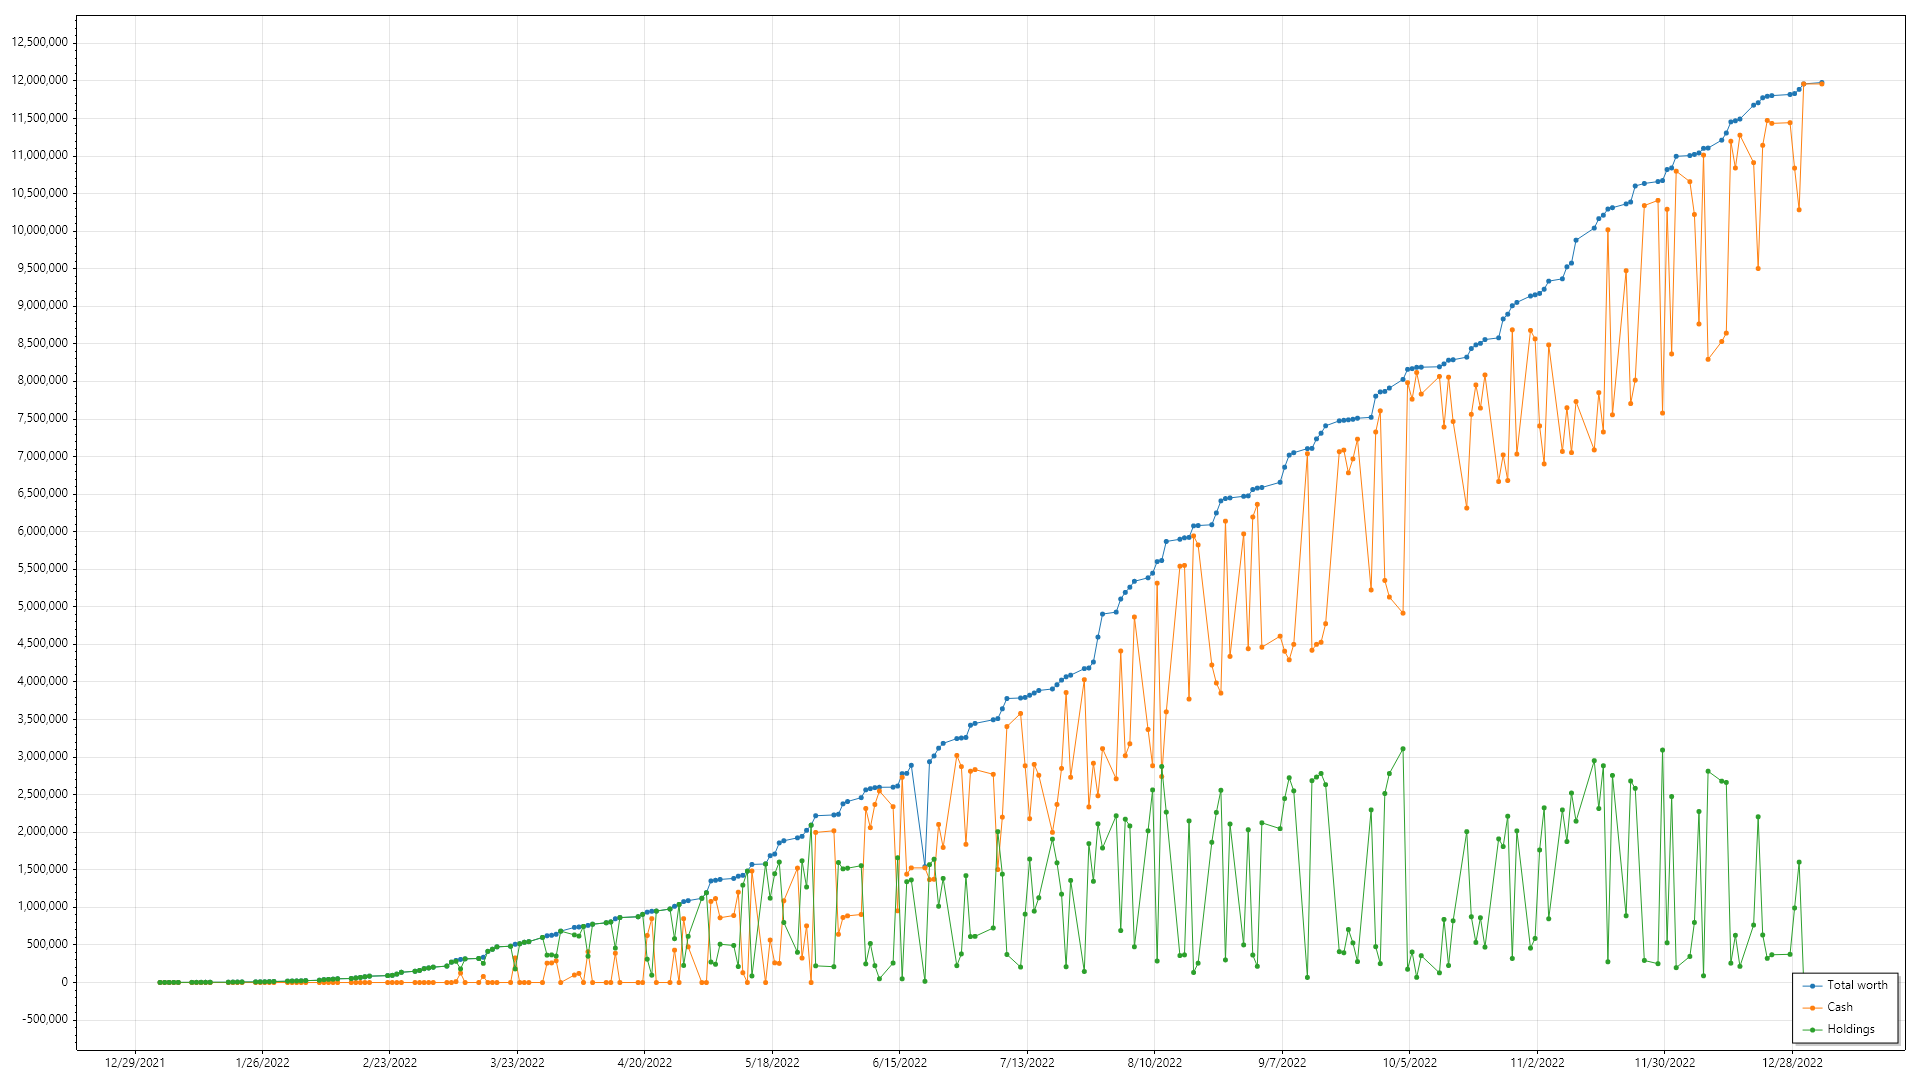Screen dimensions: 1920x1080
Task: Click the 500,000 y-axis label
Action: point(48,944)
